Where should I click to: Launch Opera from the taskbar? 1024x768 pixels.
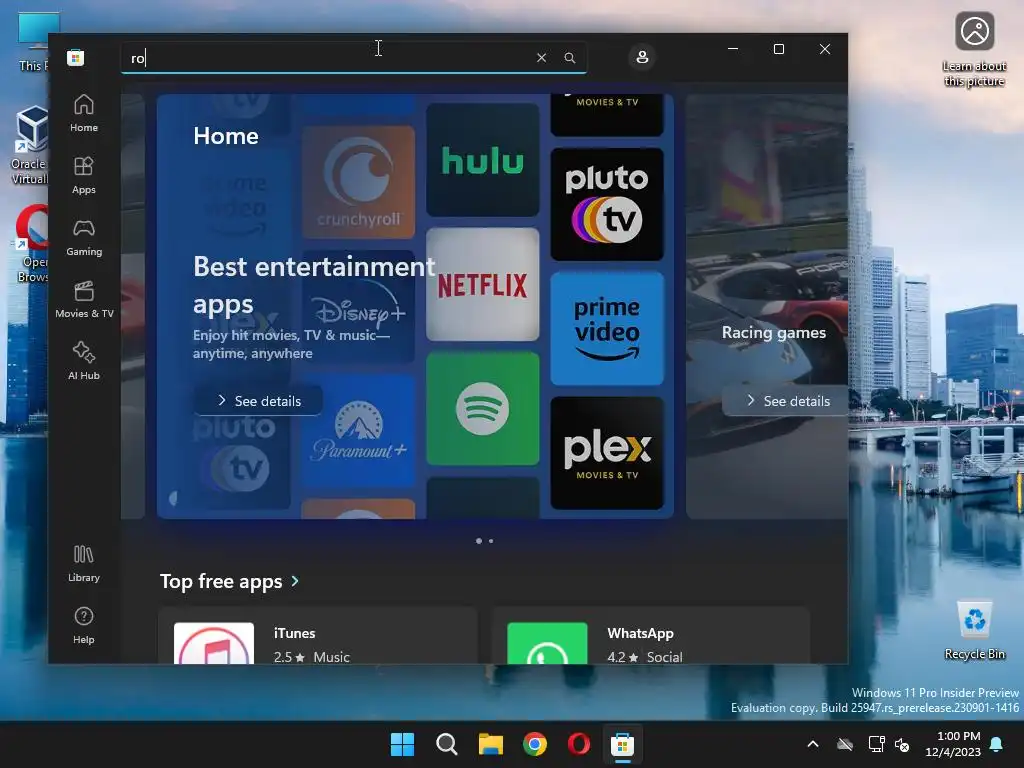point(579,744)
